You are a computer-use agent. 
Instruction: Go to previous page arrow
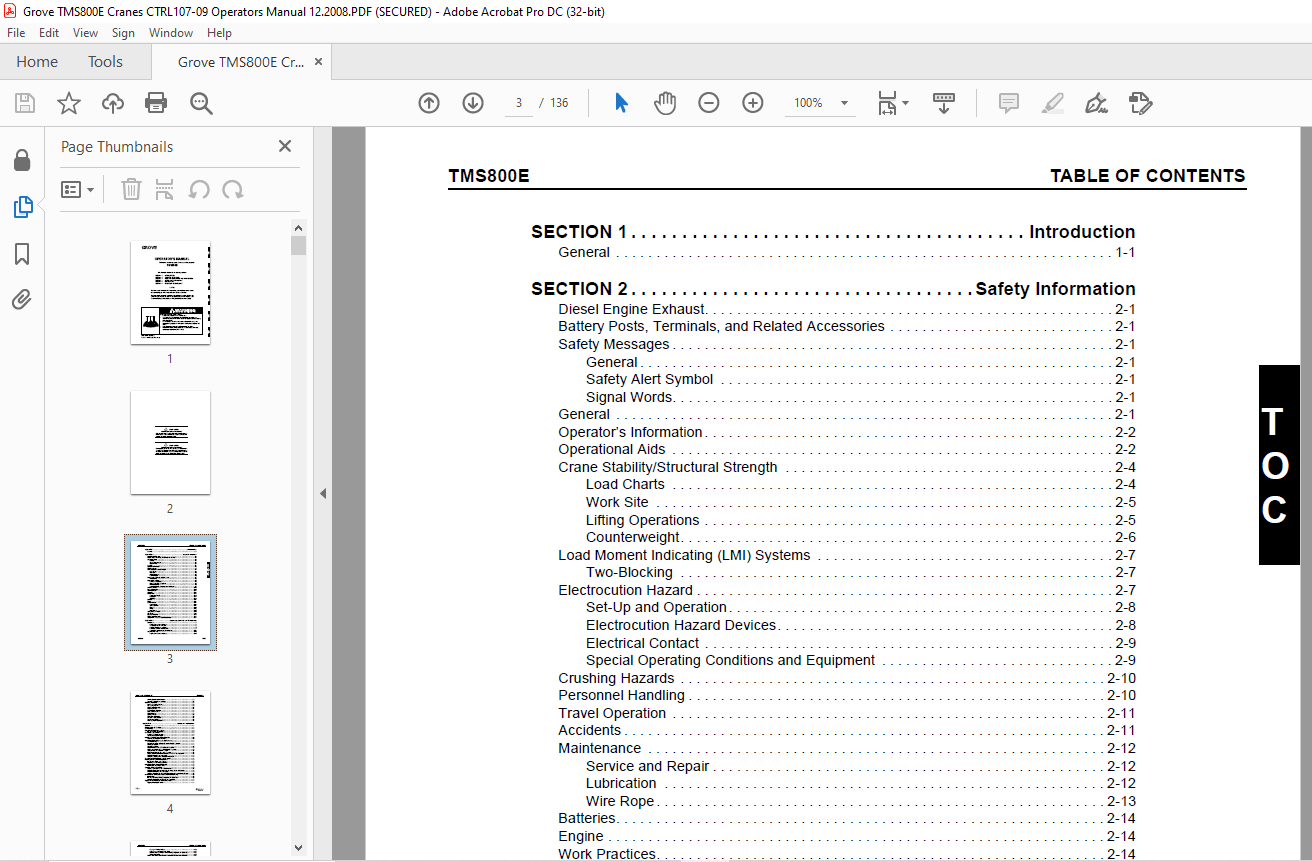point(429,103)
